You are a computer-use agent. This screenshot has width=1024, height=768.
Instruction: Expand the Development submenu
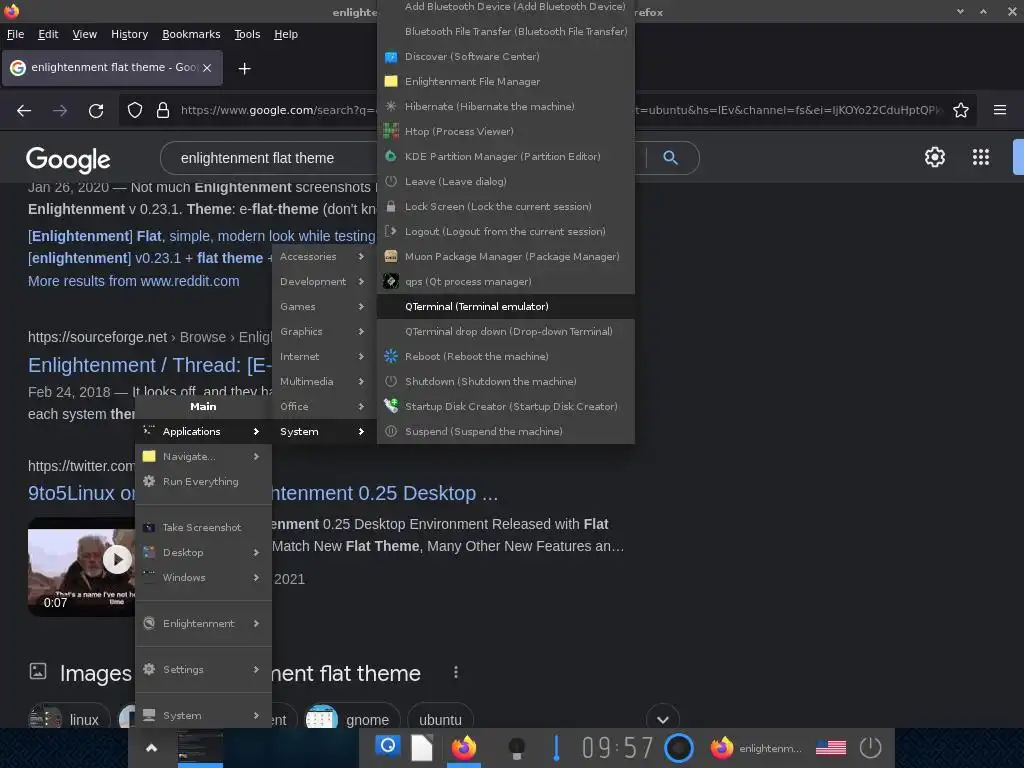tap(323, 281)
